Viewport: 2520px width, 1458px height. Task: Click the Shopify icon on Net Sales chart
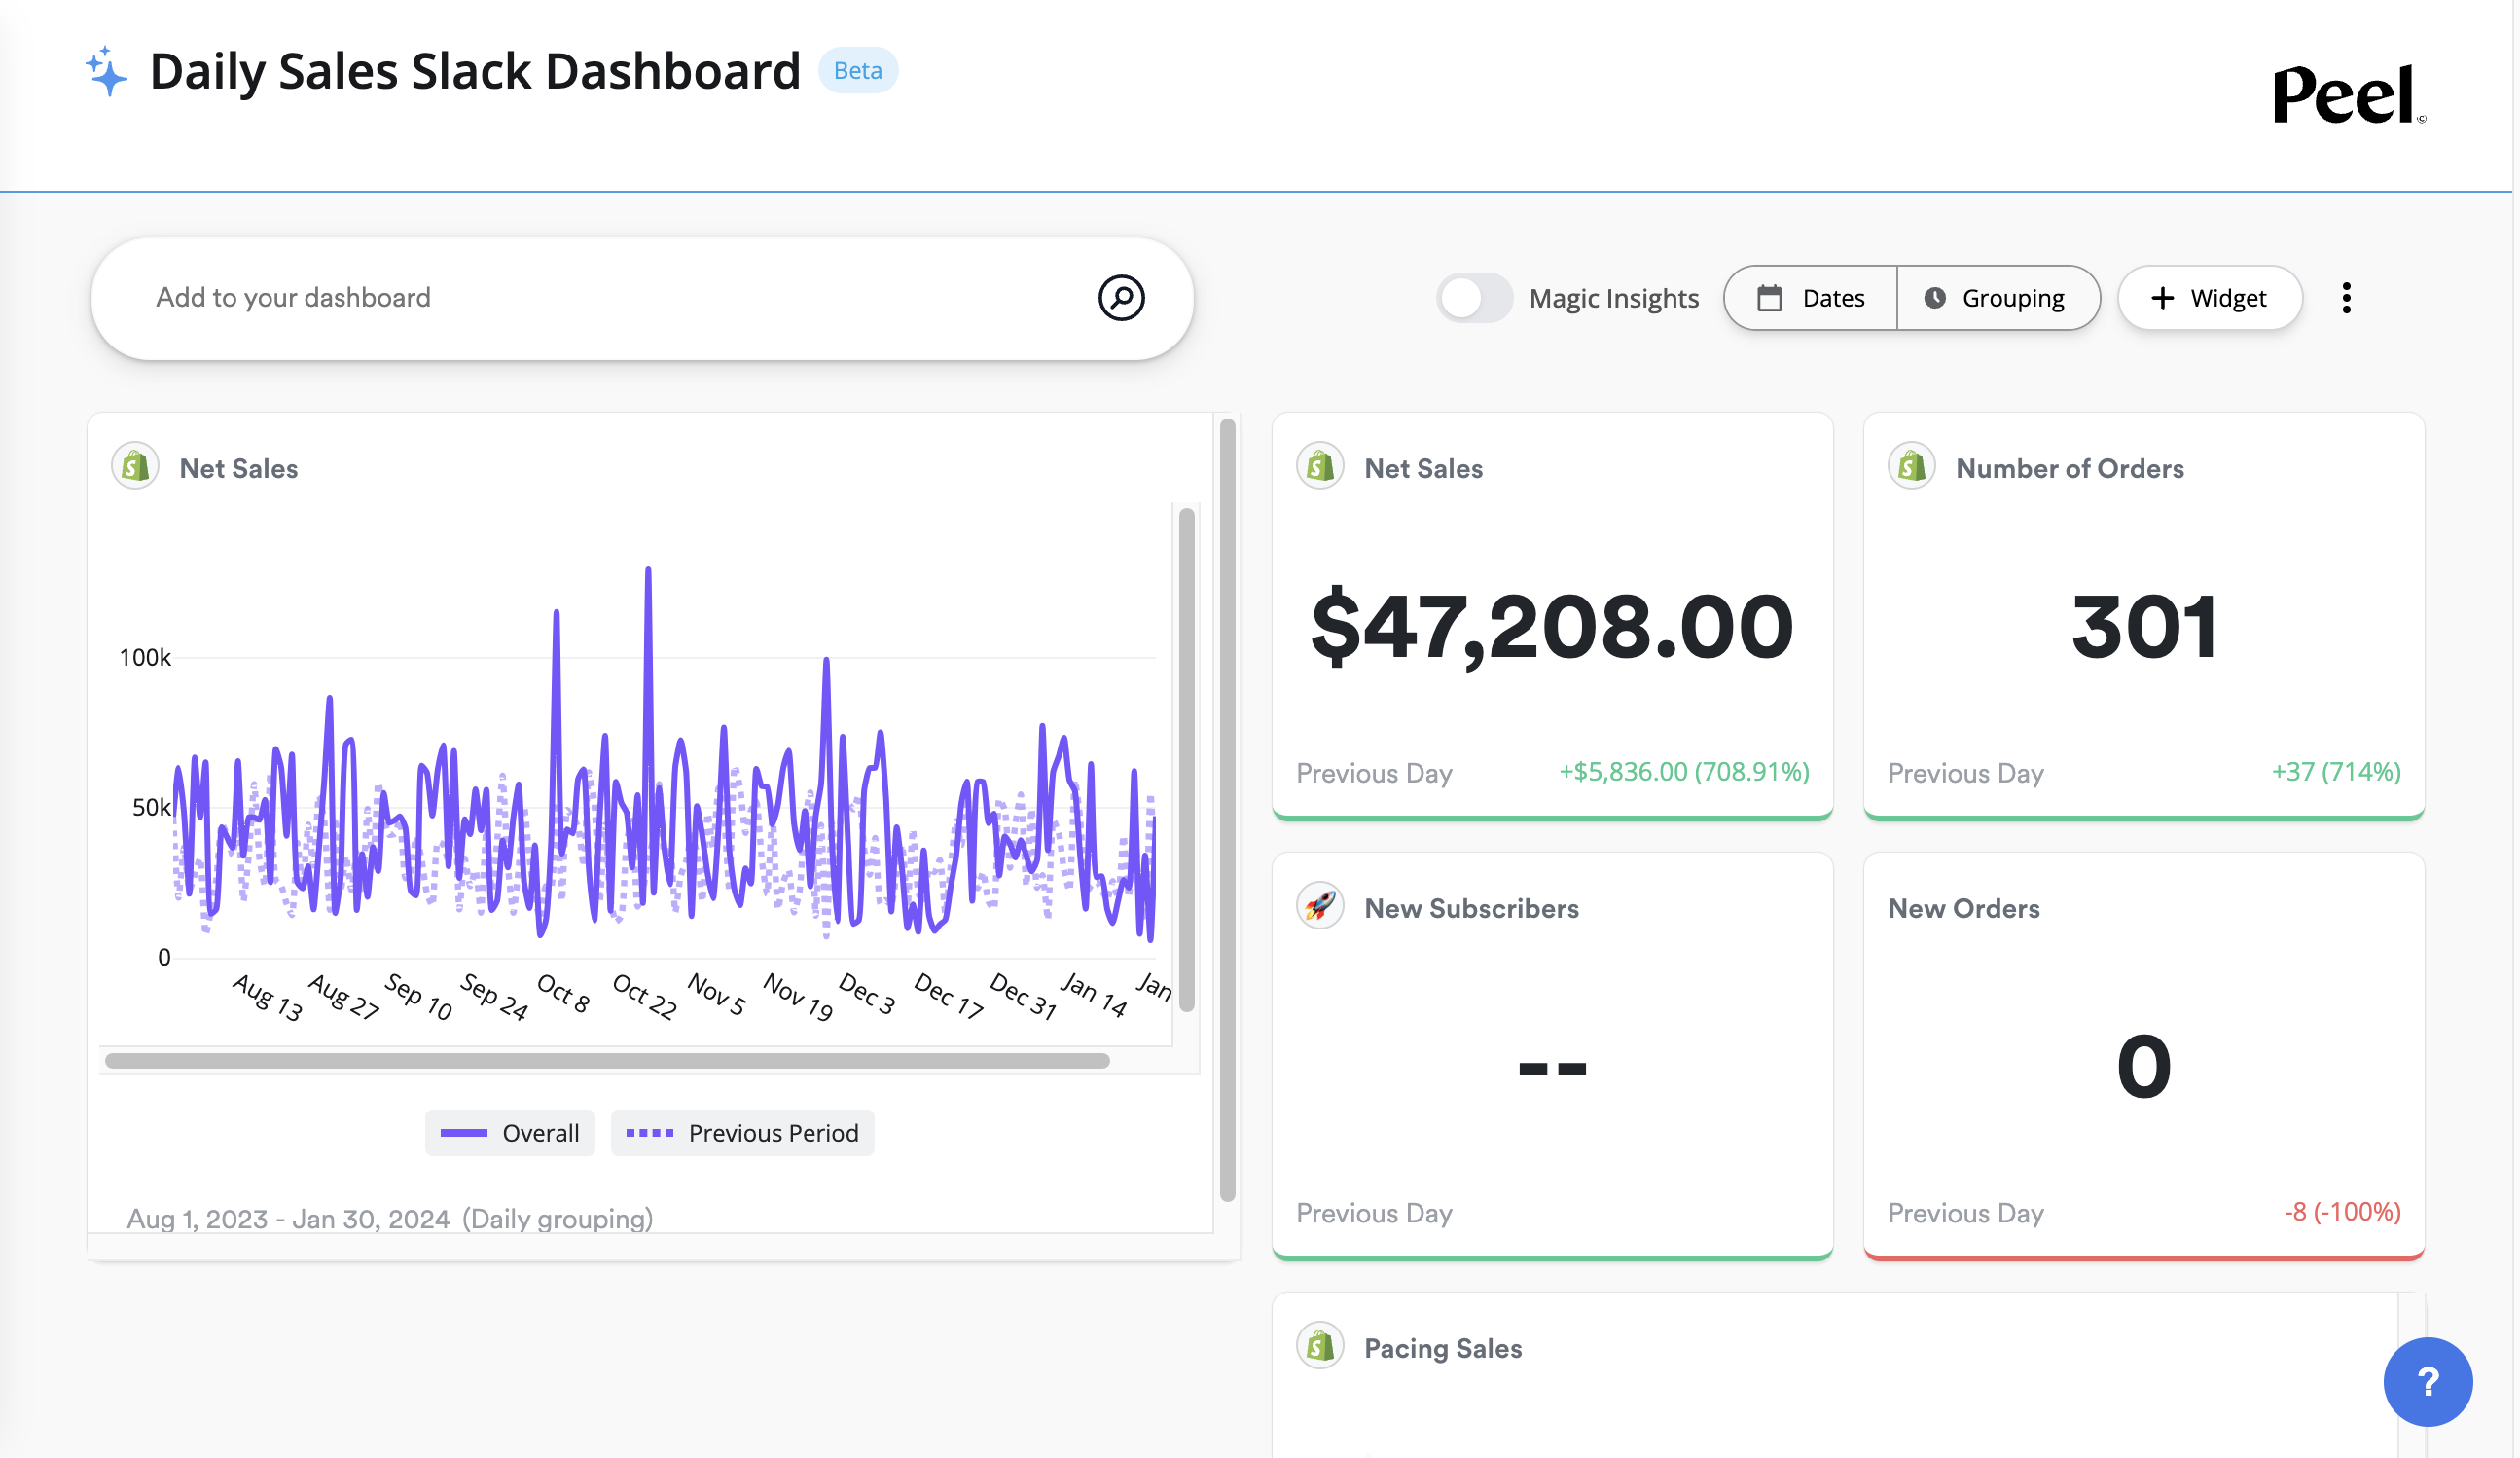click(x=136, y=465)
